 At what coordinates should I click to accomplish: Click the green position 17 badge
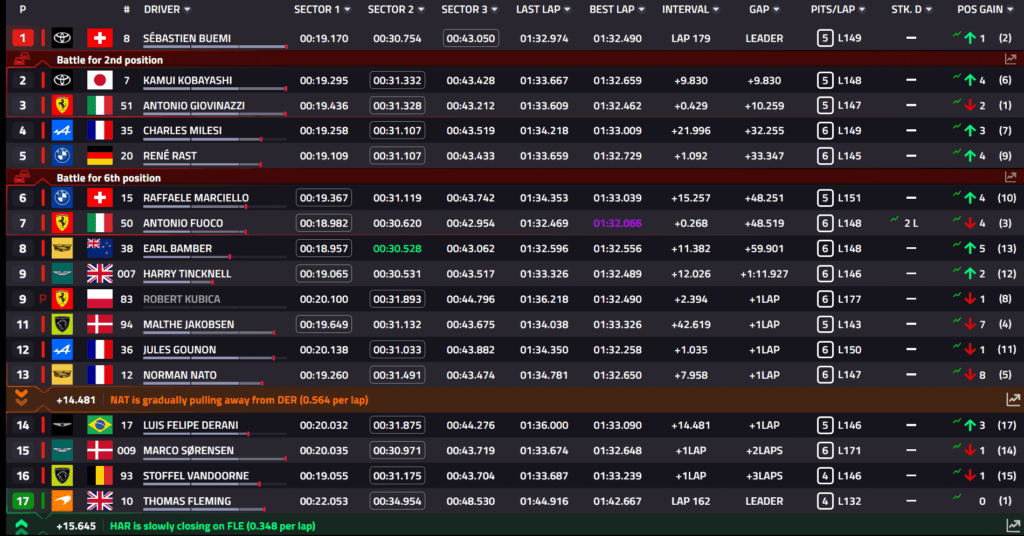[22, 501]
